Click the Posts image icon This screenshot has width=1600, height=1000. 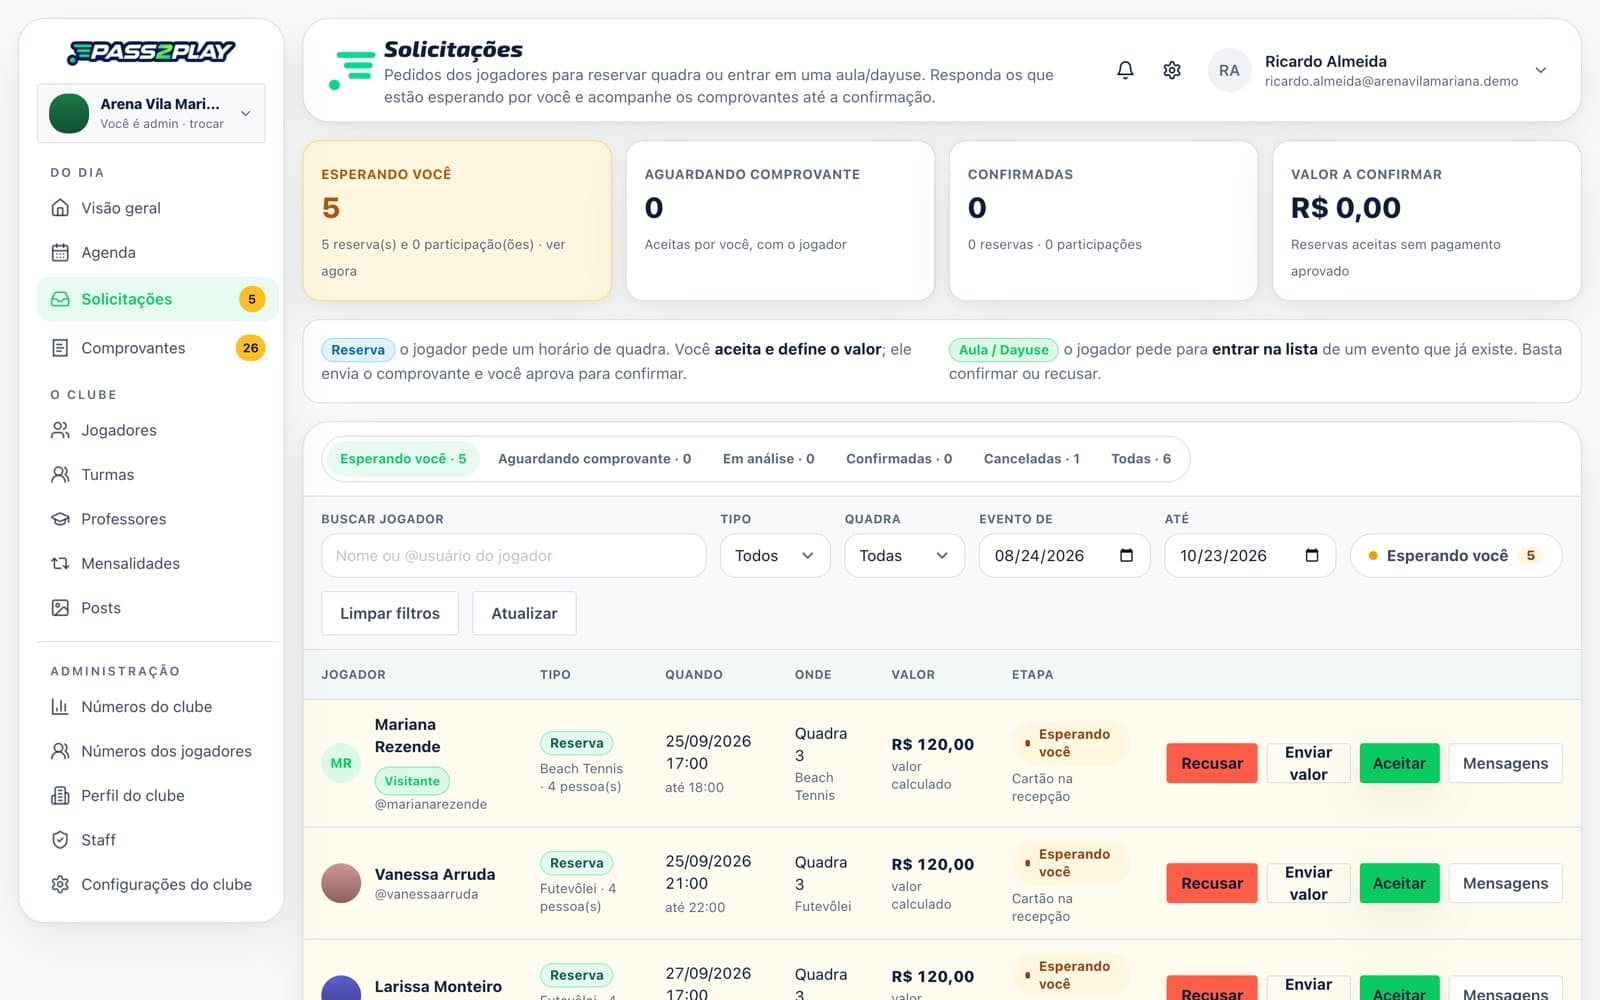pyautogui.click(x=60, y=607)
